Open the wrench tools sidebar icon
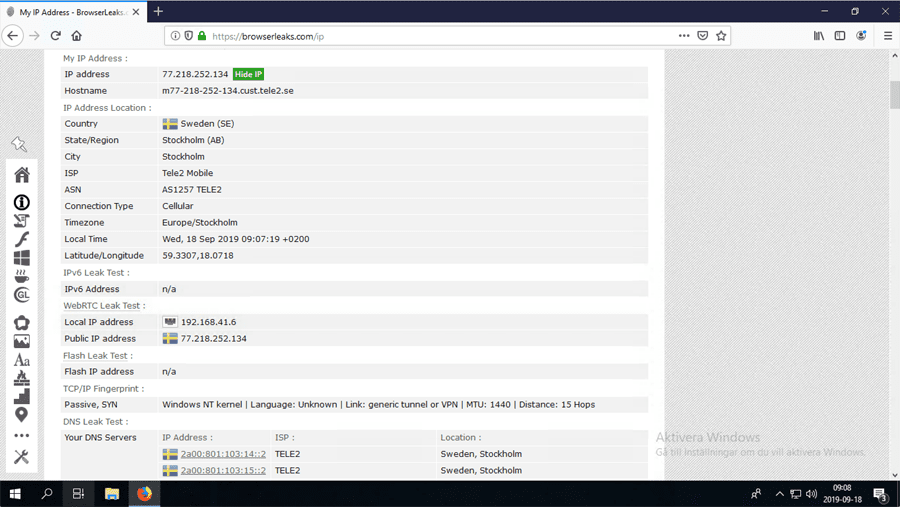Image resolution: width=900 pixels, height=507 pixels. [22, 456]
